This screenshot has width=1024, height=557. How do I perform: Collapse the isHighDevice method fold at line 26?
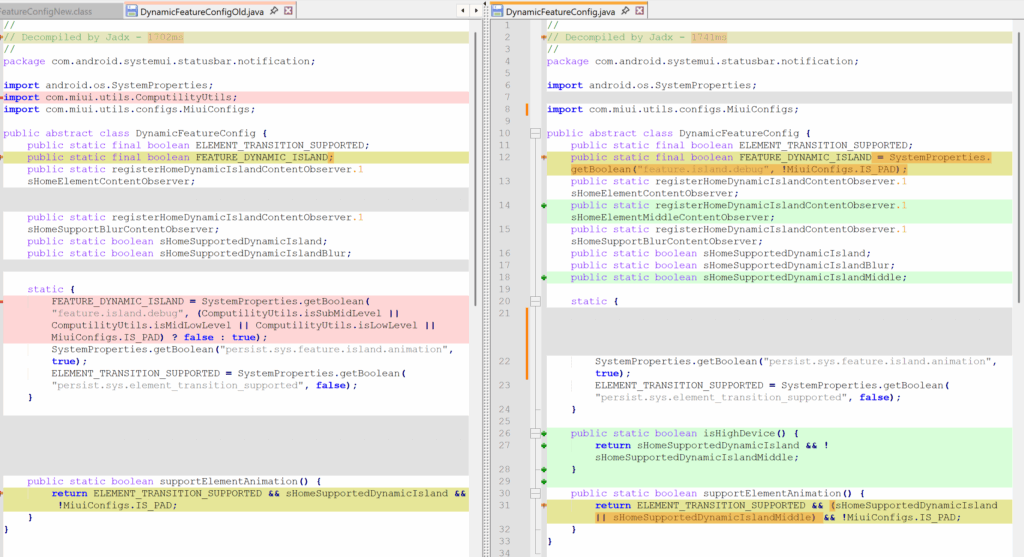[x=536, y=434]
